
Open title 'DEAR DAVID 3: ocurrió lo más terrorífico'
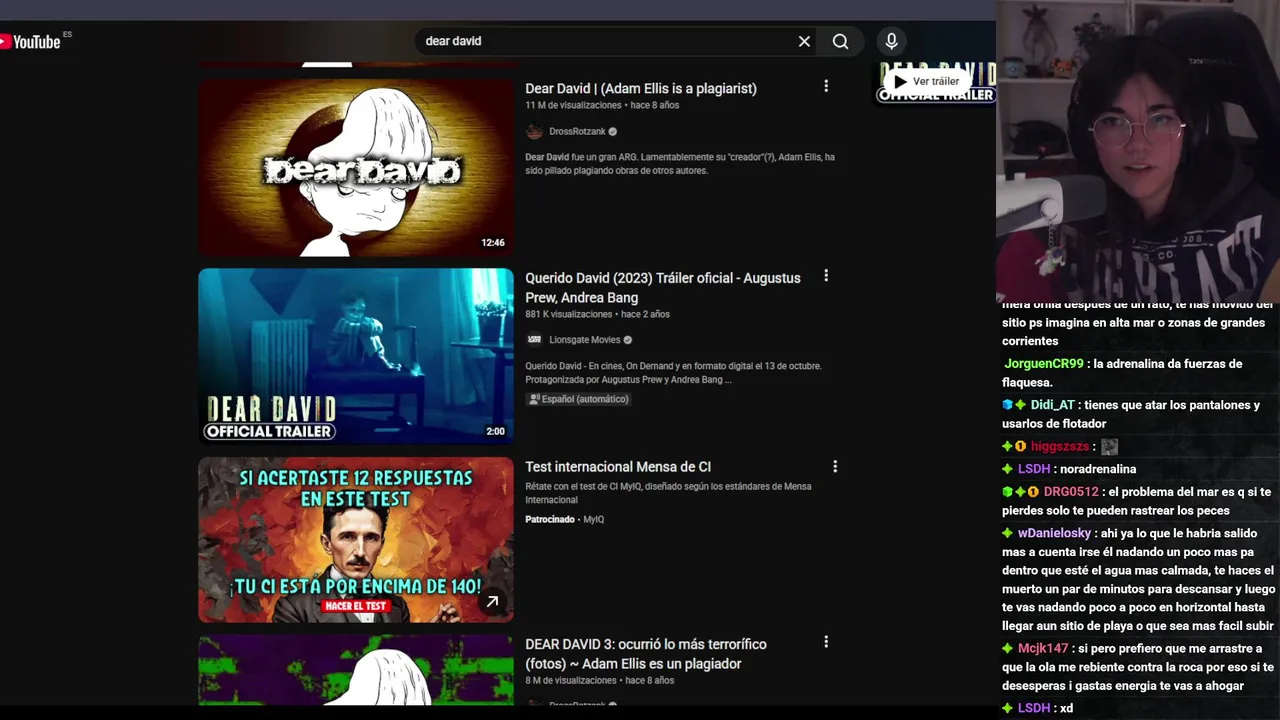tap(646, 654)
